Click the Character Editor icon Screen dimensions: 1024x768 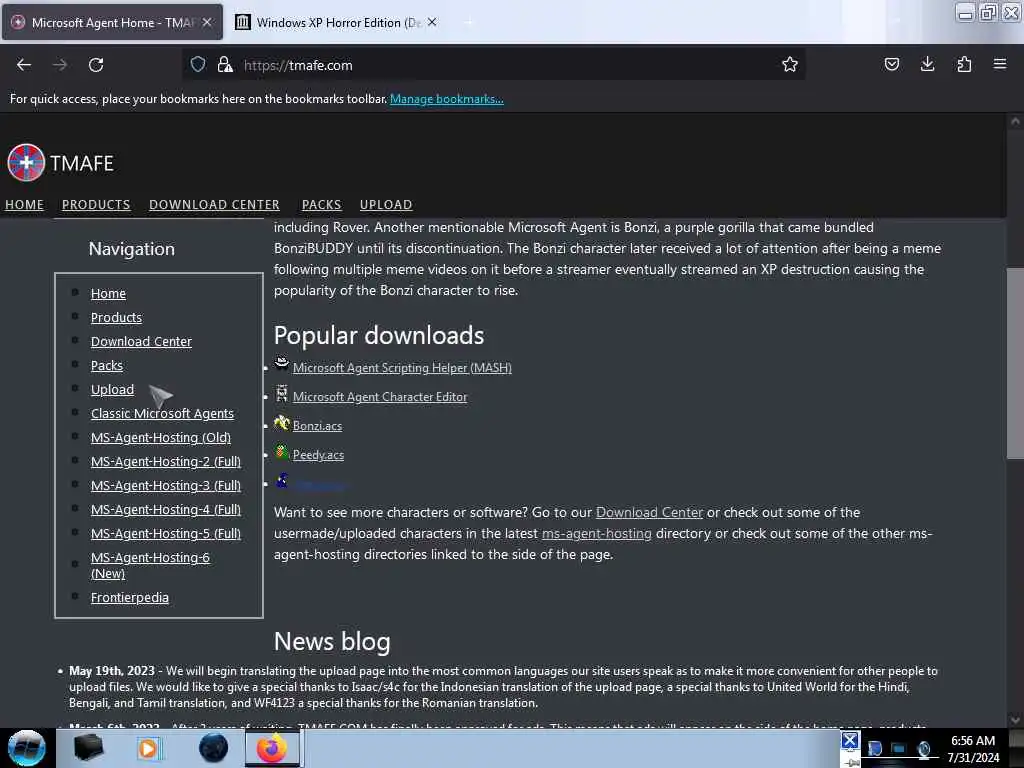point(281,393)
